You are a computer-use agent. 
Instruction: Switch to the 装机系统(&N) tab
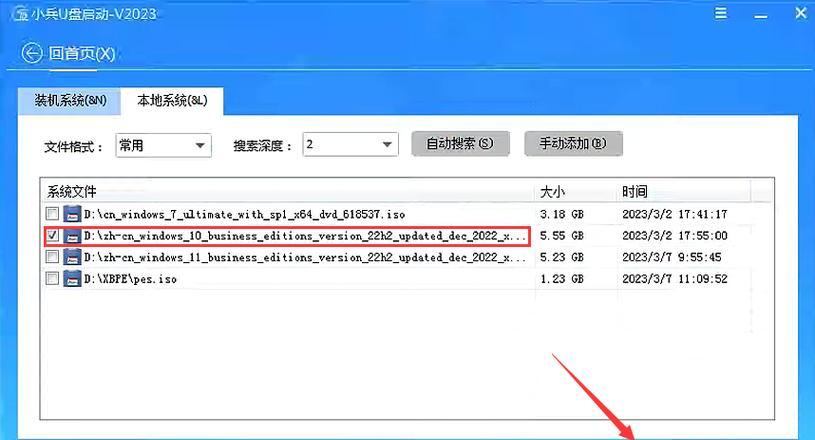[70, 101]
